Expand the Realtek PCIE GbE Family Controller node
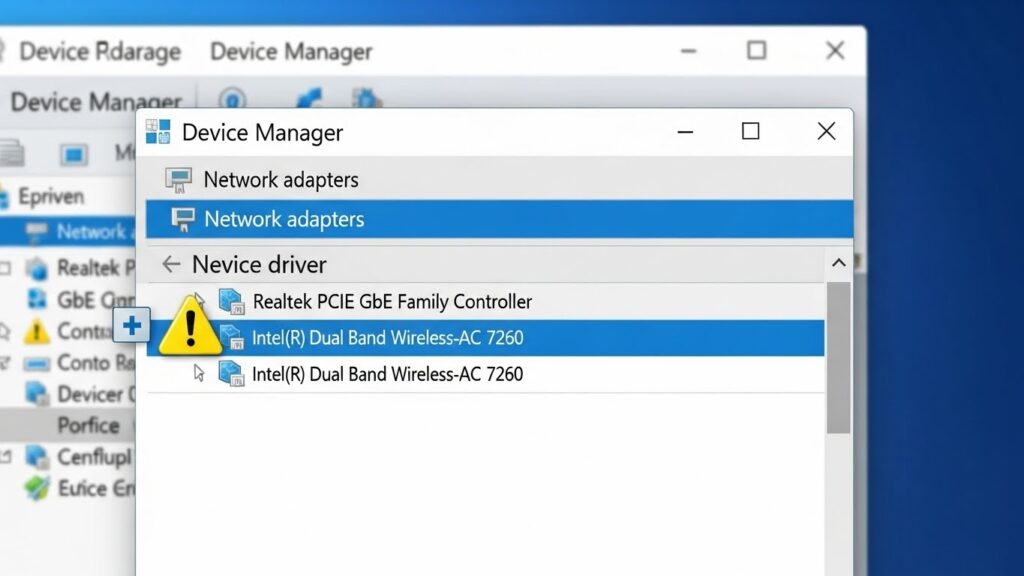This screenshot has width=1024, height=576. click(x=199, y=300)
